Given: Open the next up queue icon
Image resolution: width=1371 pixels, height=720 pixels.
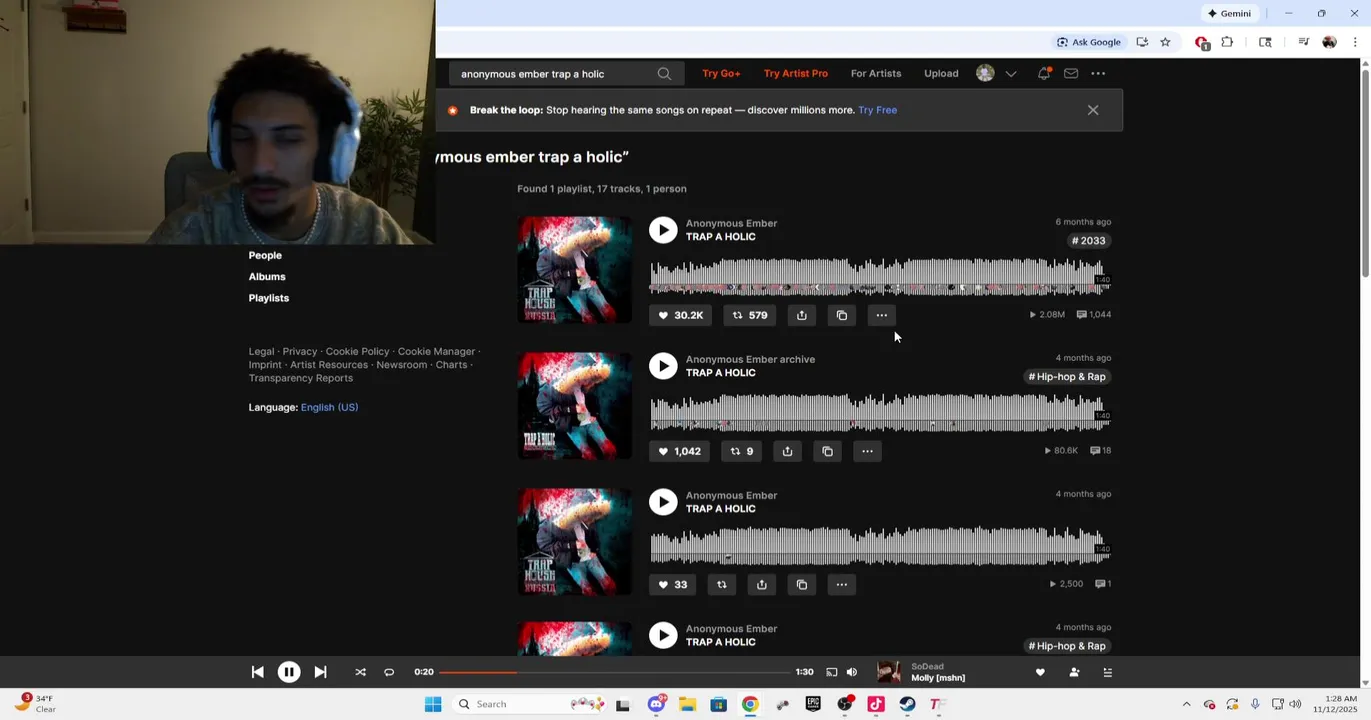Looking at the screenshot, I should (x=1107, y=673).
